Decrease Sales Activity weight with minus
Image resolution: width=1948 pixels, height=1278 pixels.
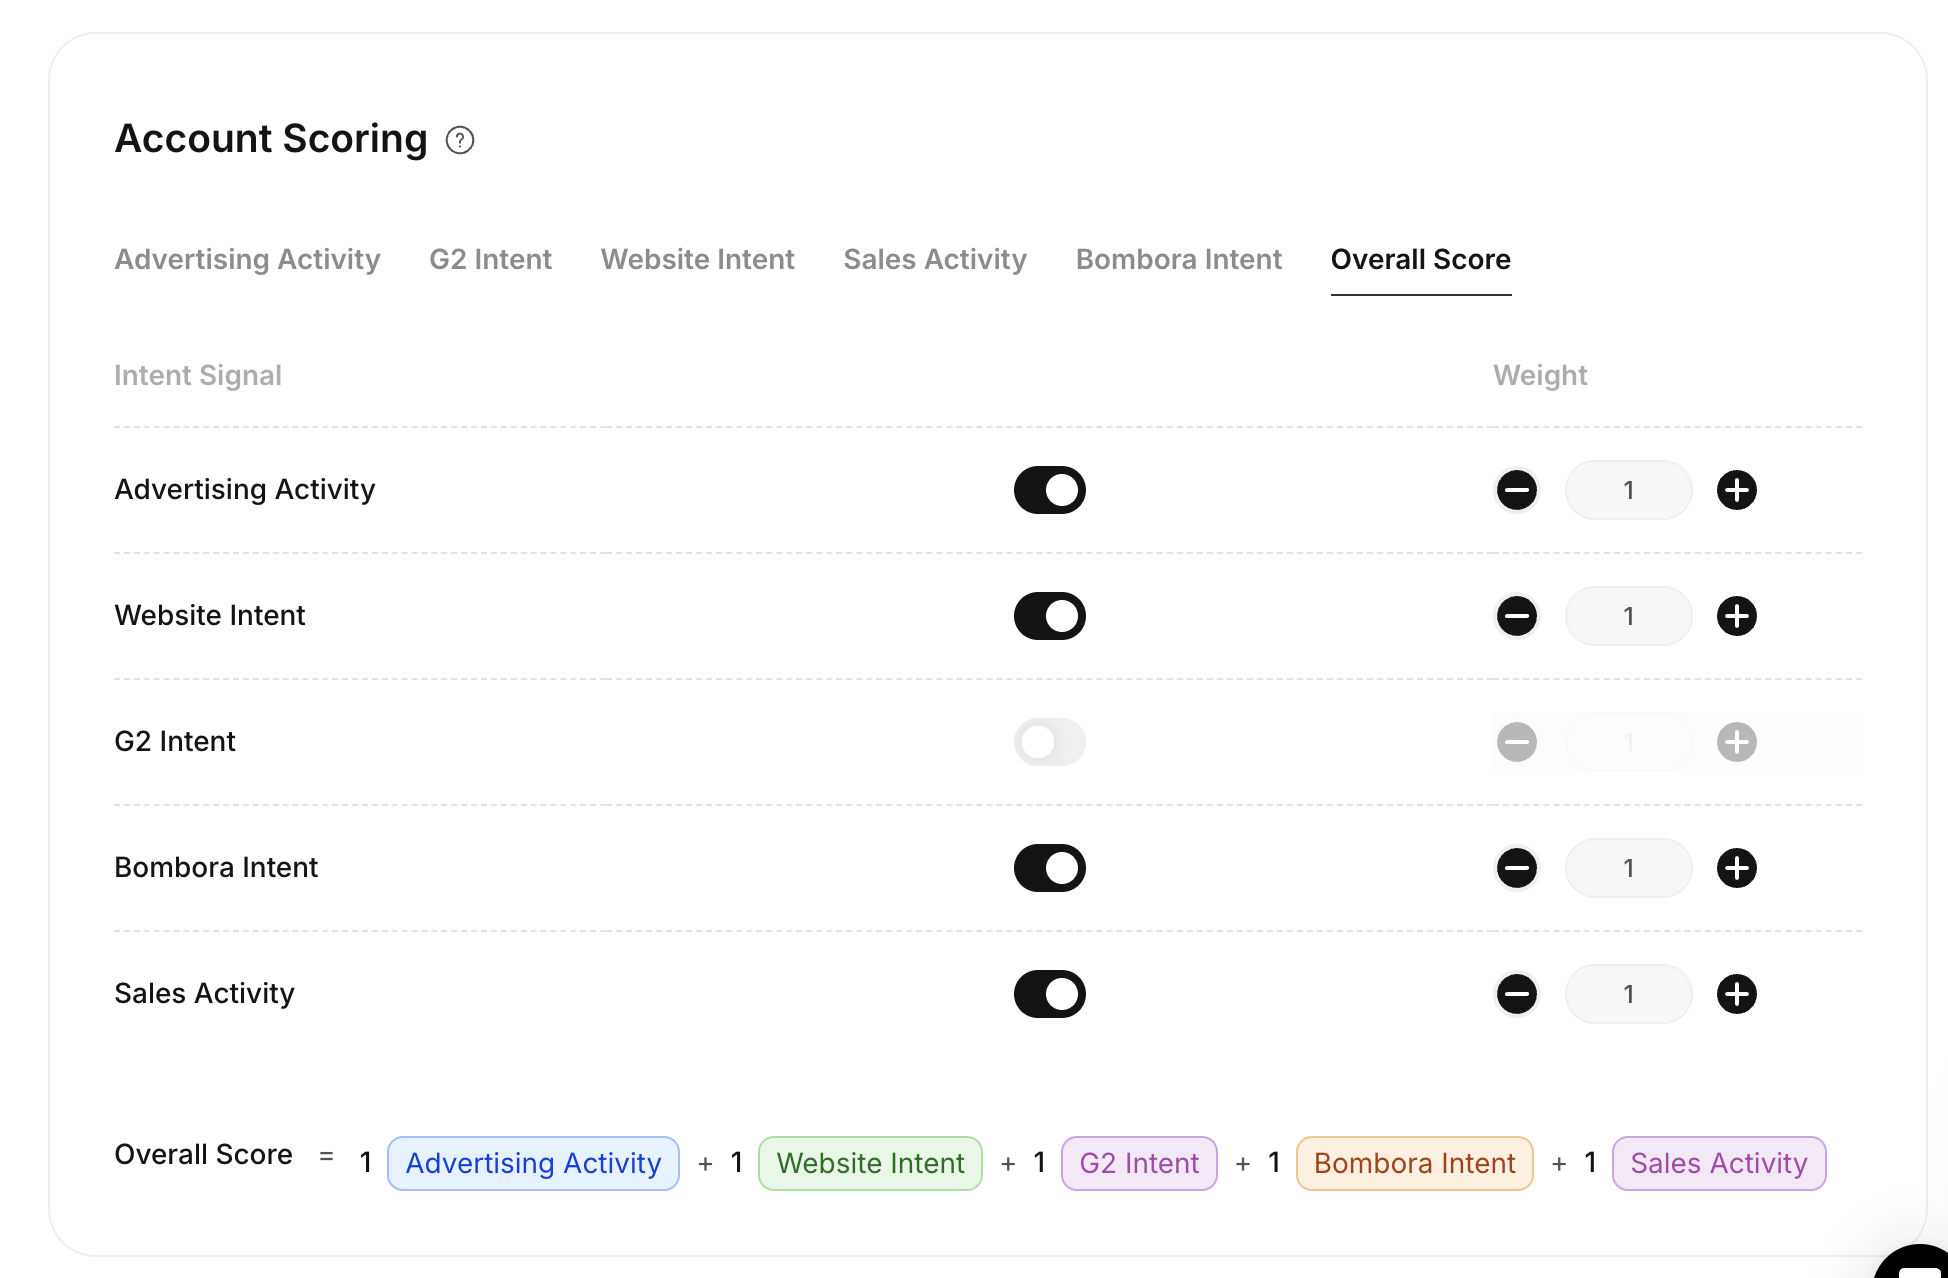click(1516, 994)
